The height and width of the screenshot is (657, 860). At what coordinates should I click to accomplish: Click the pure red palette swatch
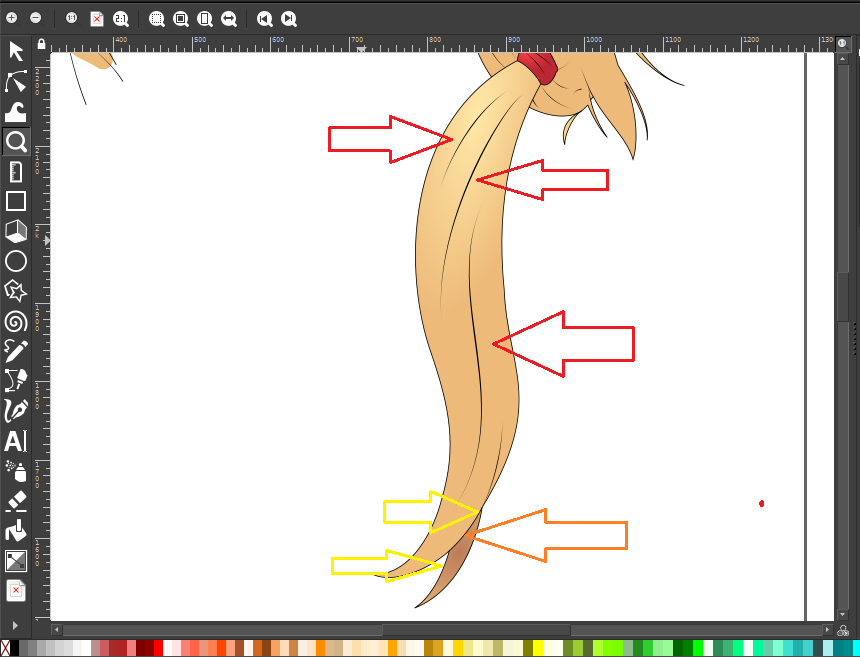click(x=158, y=648)
